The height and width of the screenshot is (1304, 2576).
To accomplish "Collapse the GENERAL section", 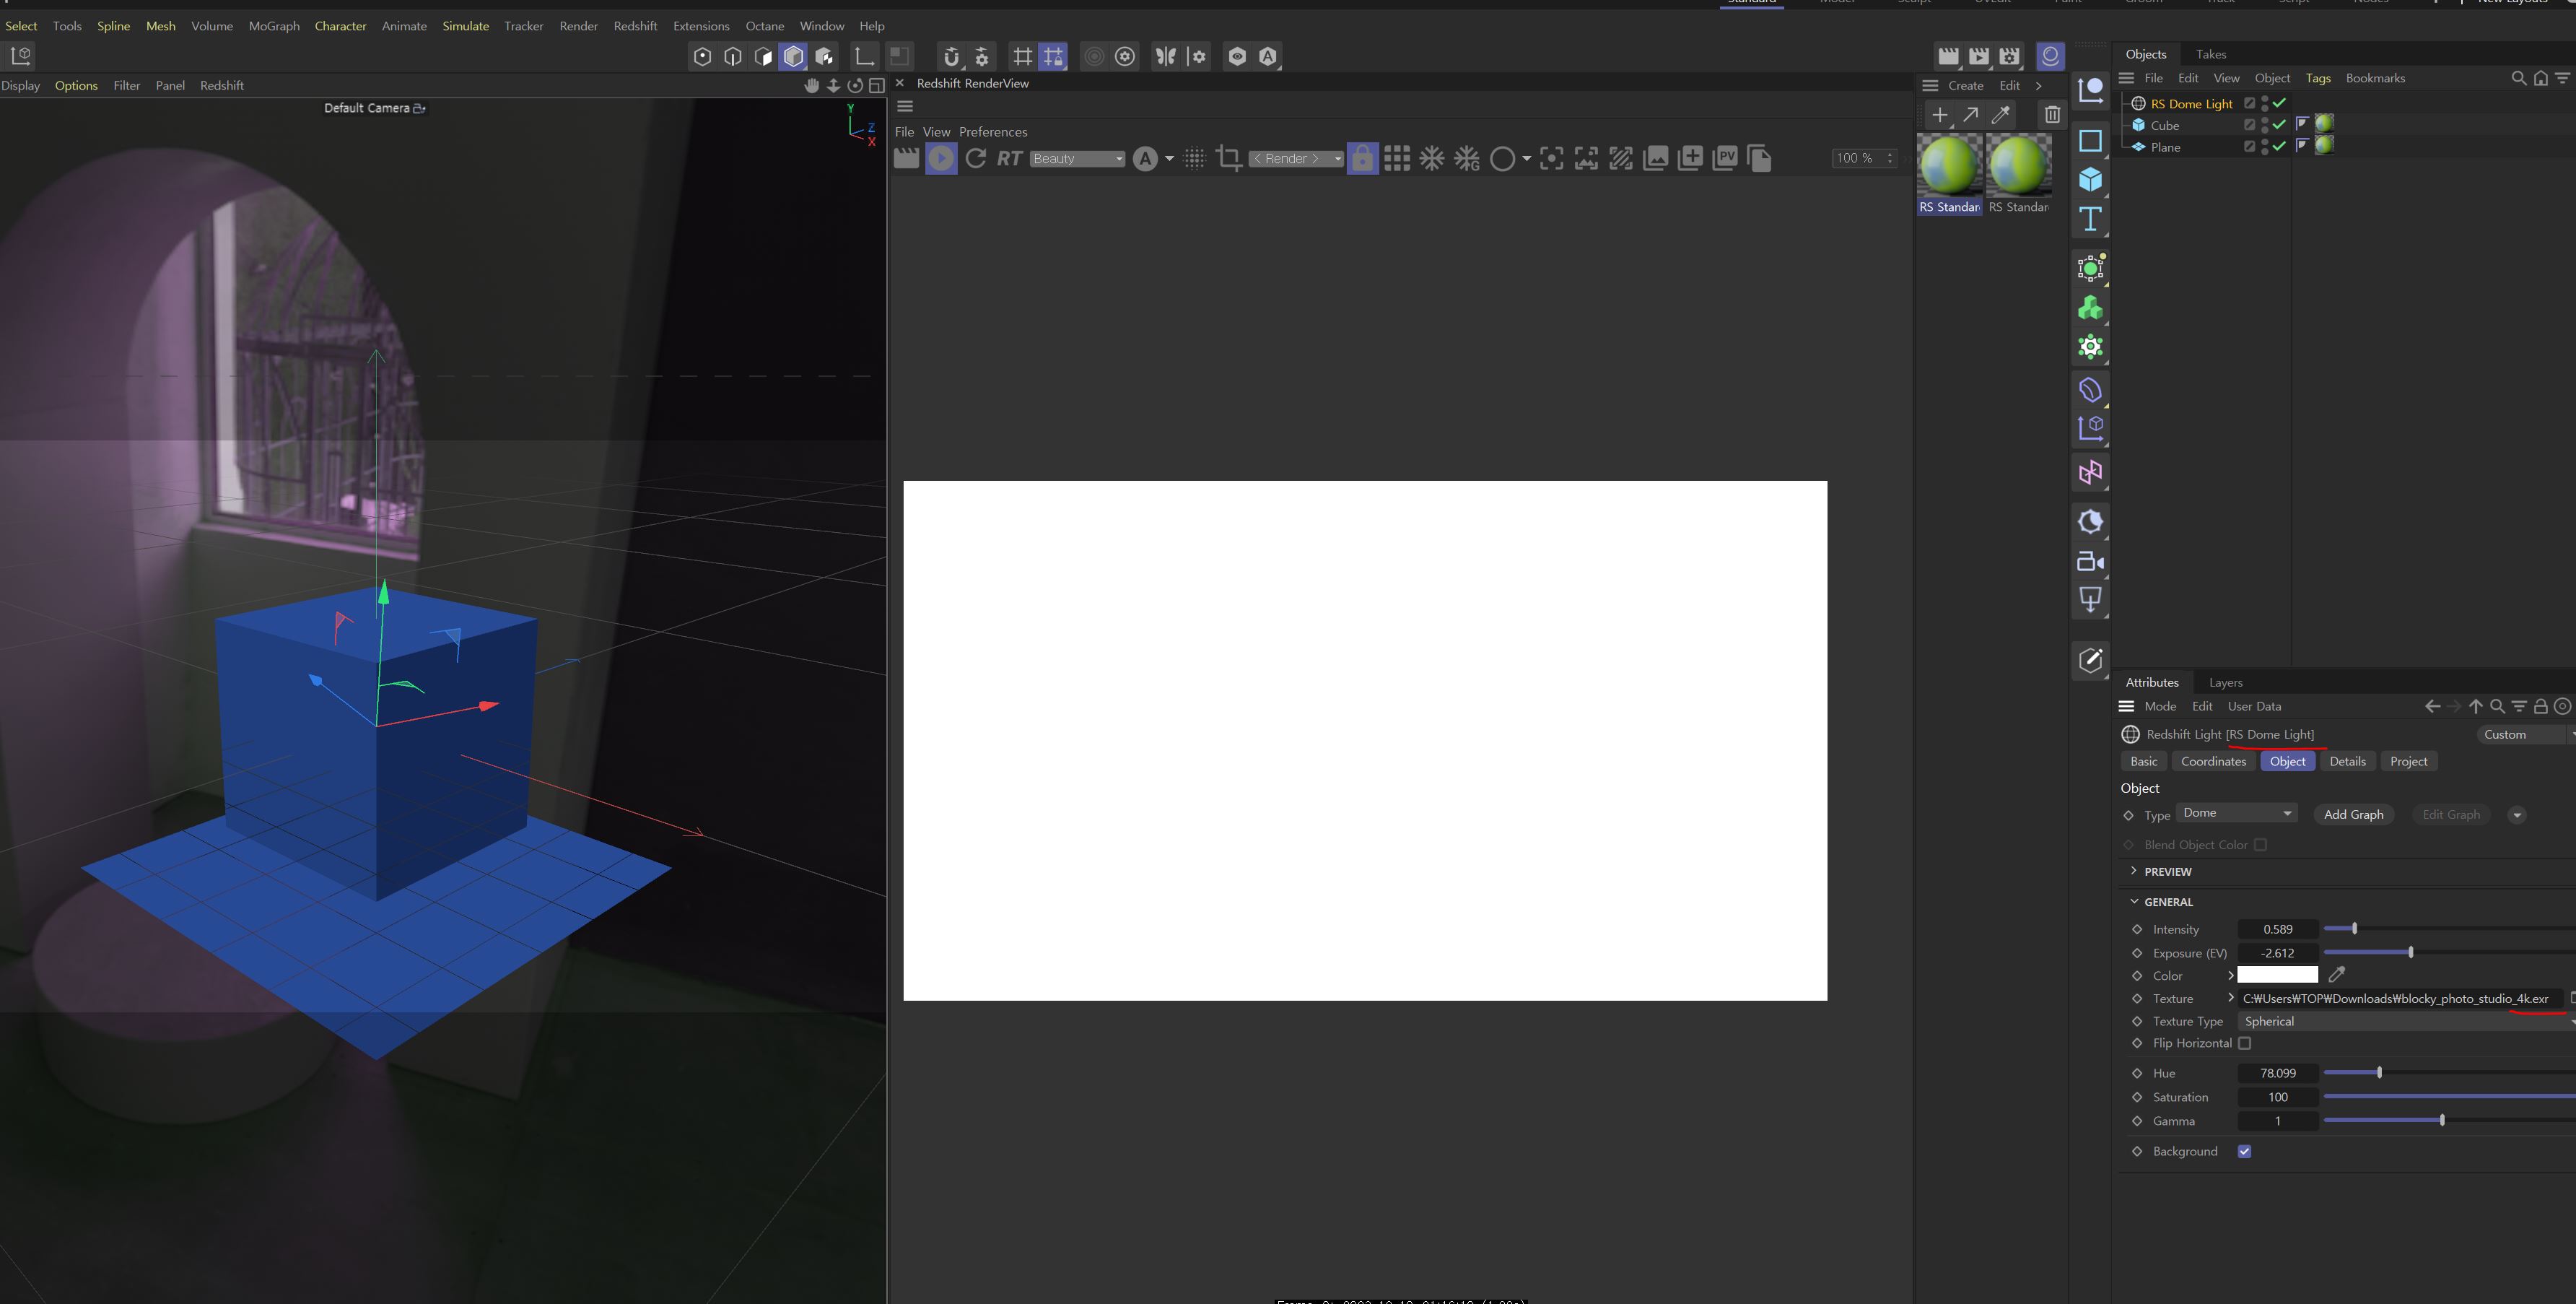I will 2134,901.
